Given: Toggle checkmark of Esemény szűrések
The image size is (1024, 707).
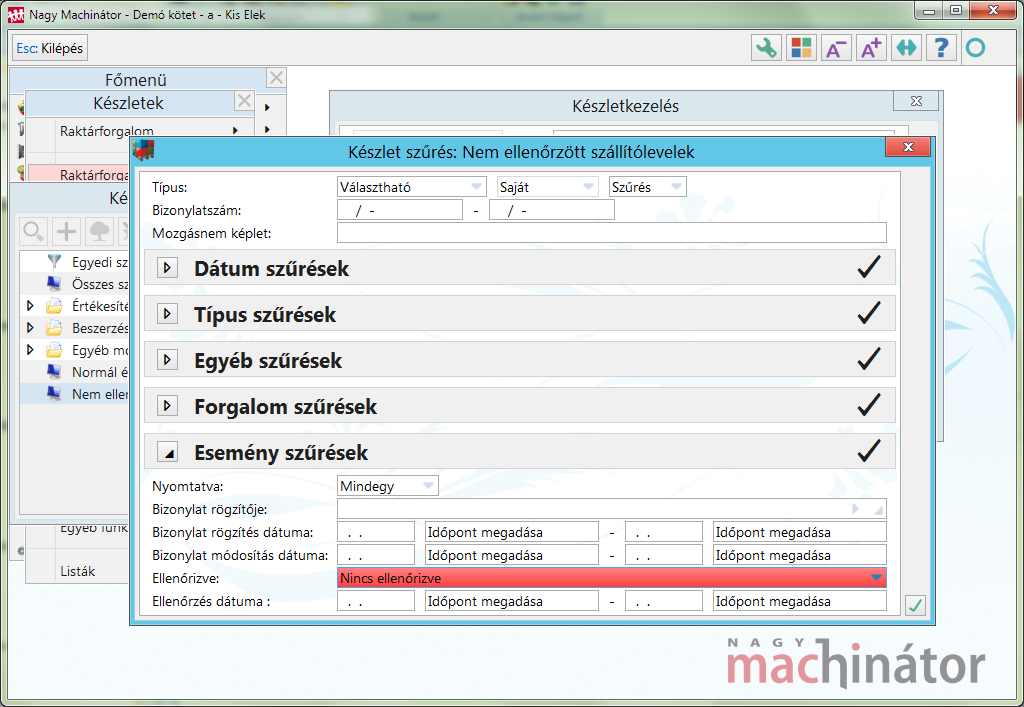Looking at the screenshot, I should pyautogui.click(x=869, y=451).
